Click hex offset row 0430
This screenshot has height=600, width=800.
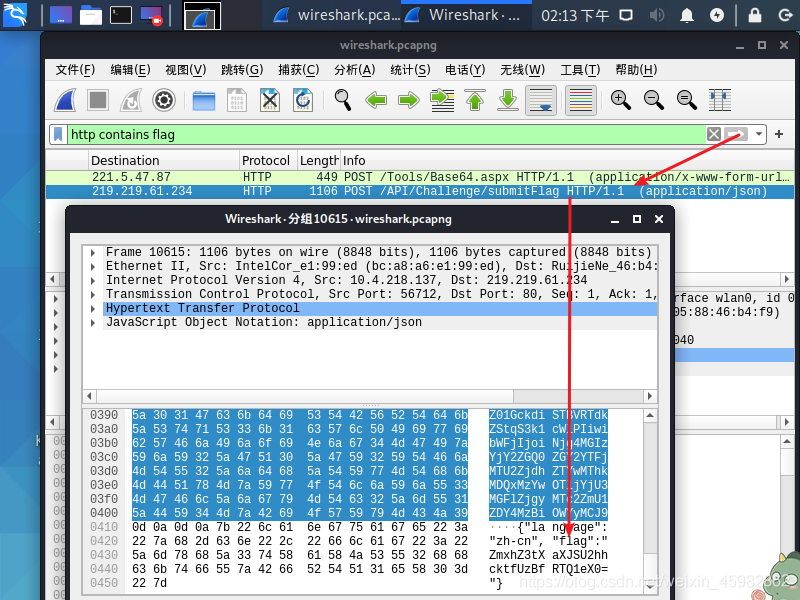(x=104, y=555)
